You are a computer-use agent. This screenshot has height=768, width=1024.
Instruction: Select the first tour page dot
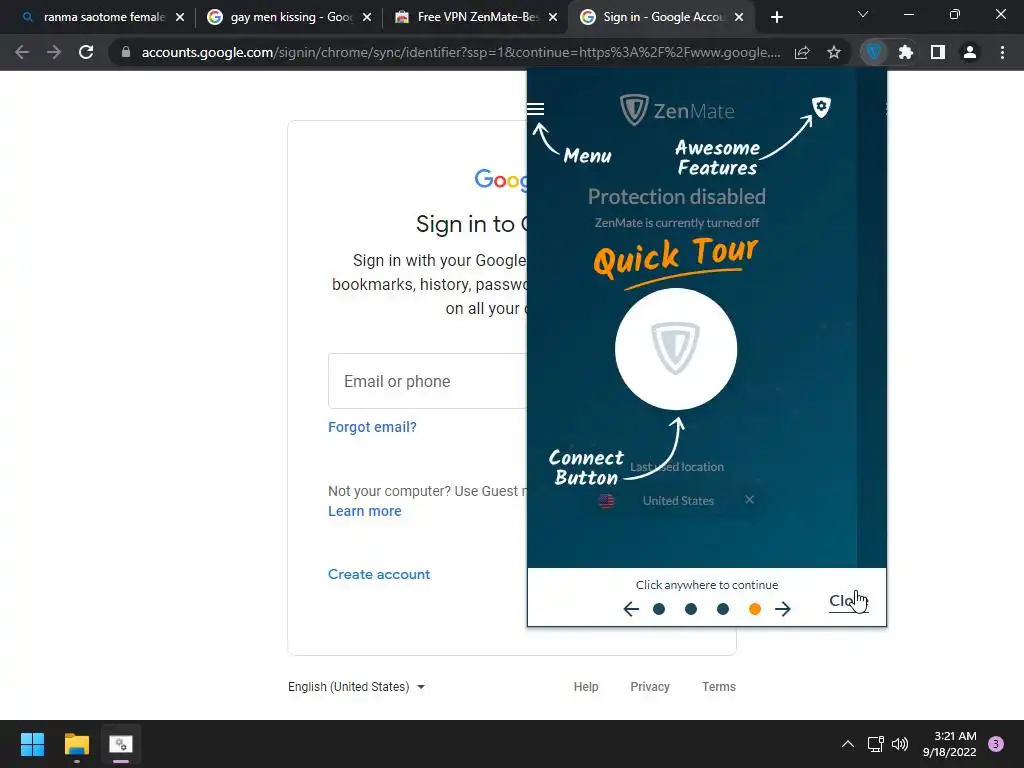coord(659,609)
